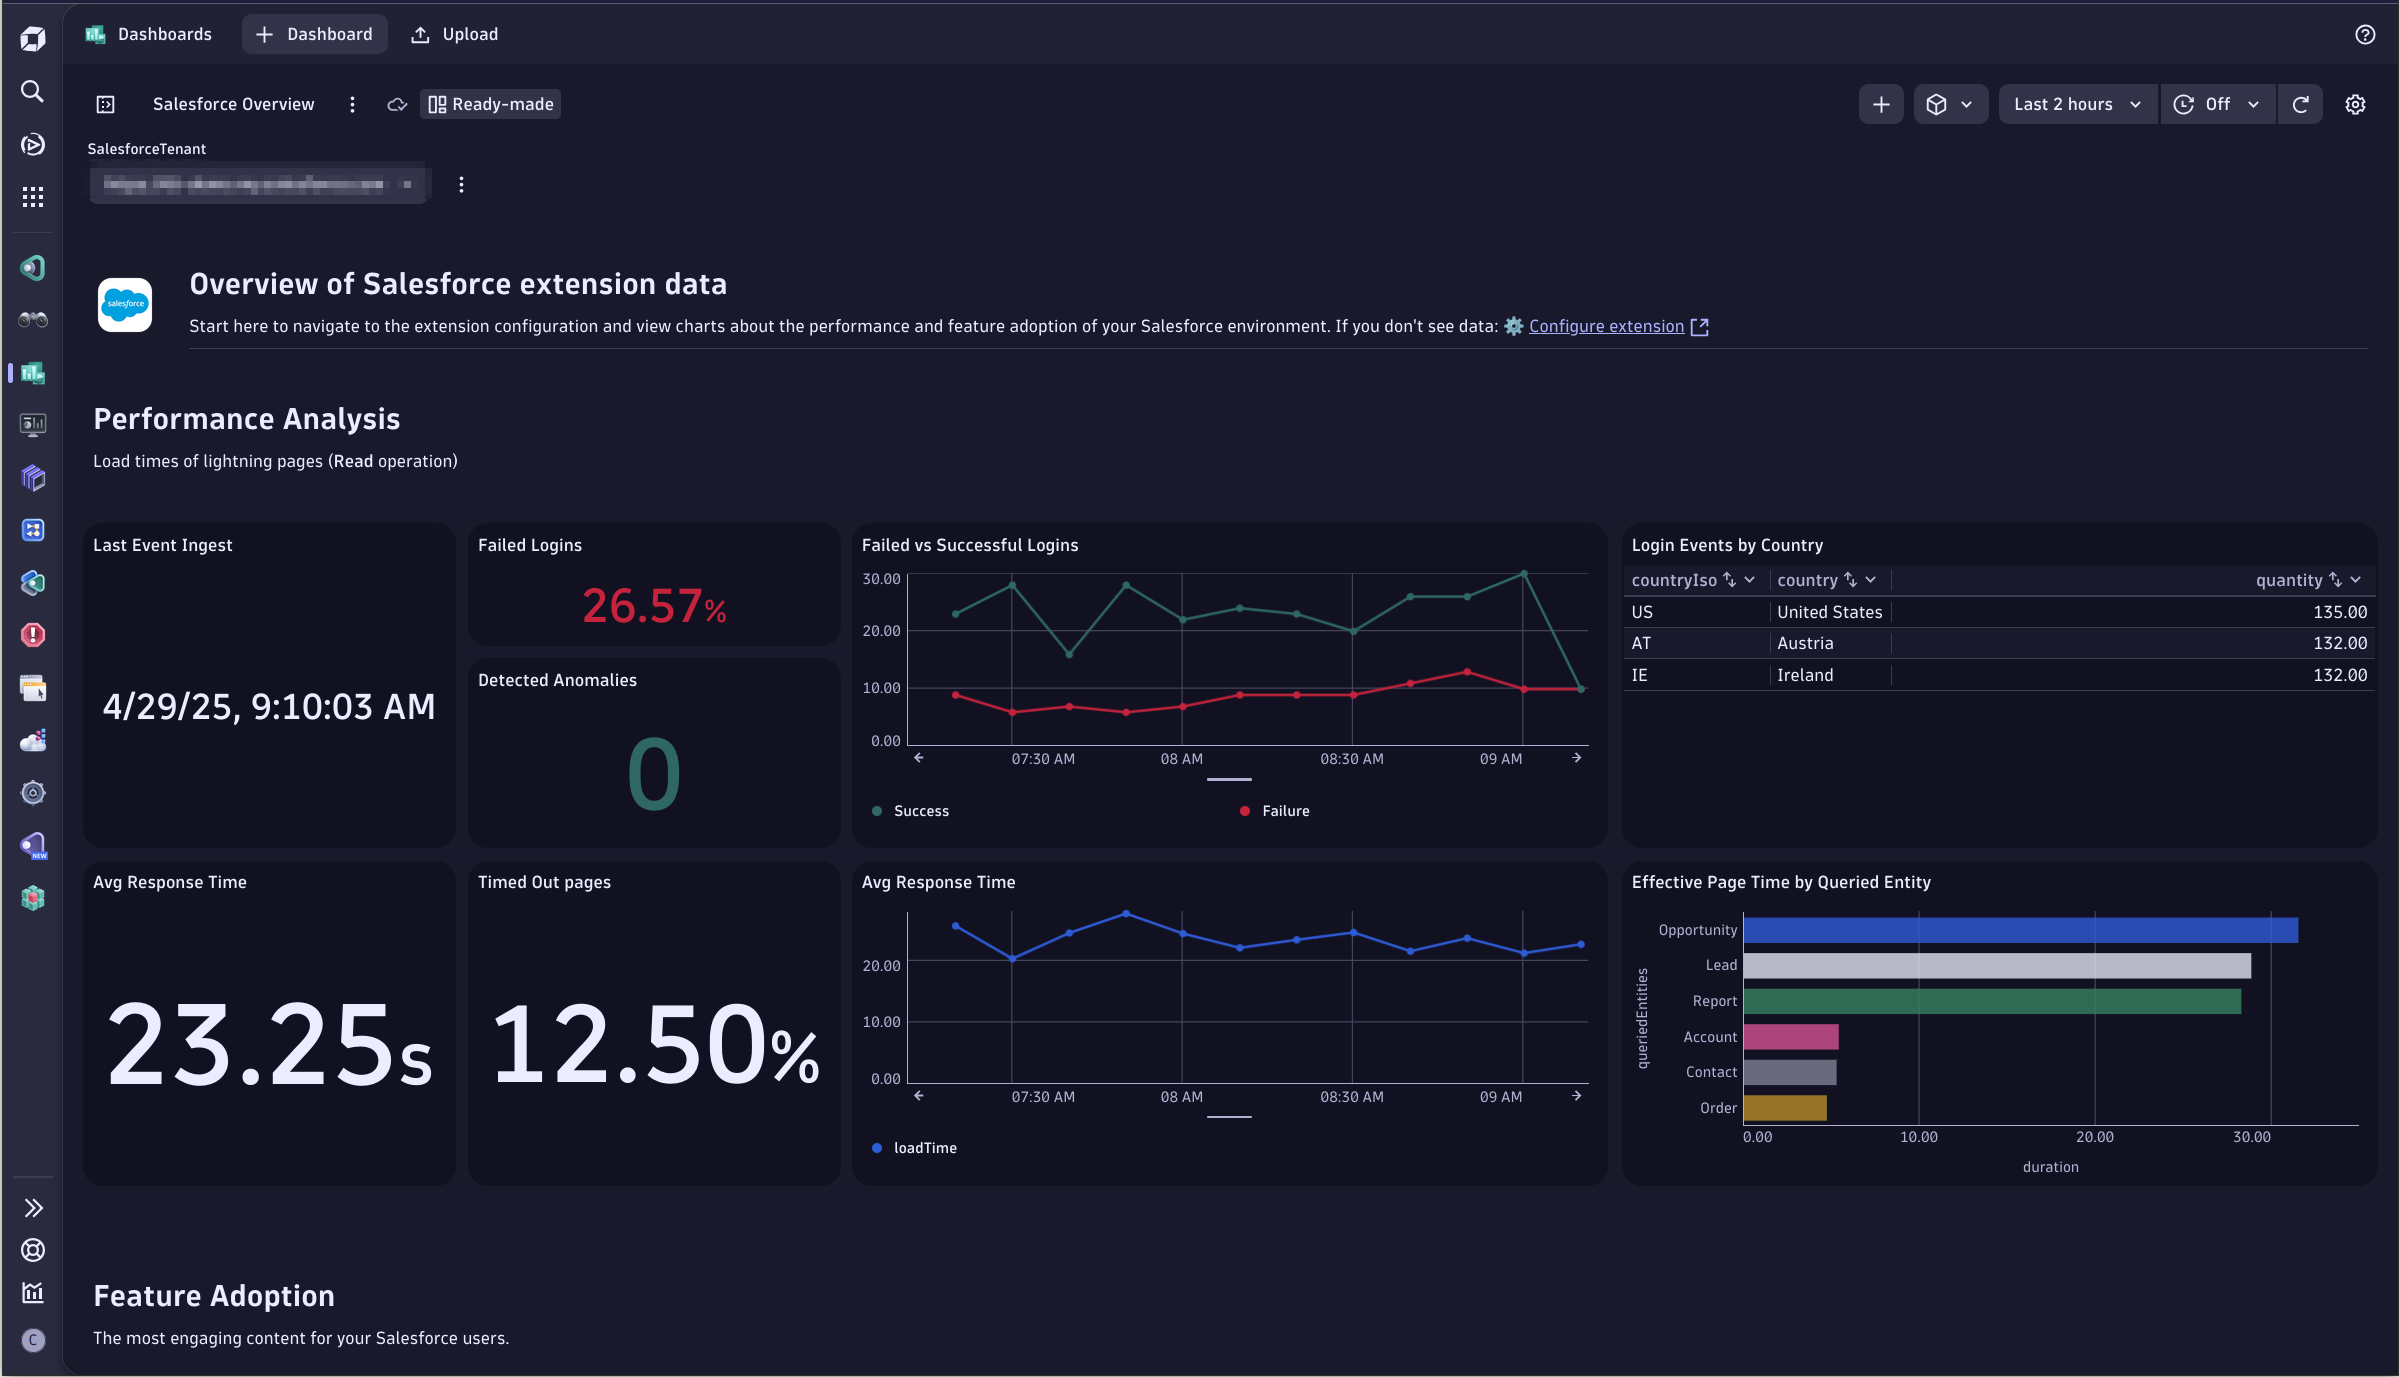The width and height of the screenshot is (2399, 1377).
Task: Open the hexagon gear icon in sidebar
Action: point(32,793)
